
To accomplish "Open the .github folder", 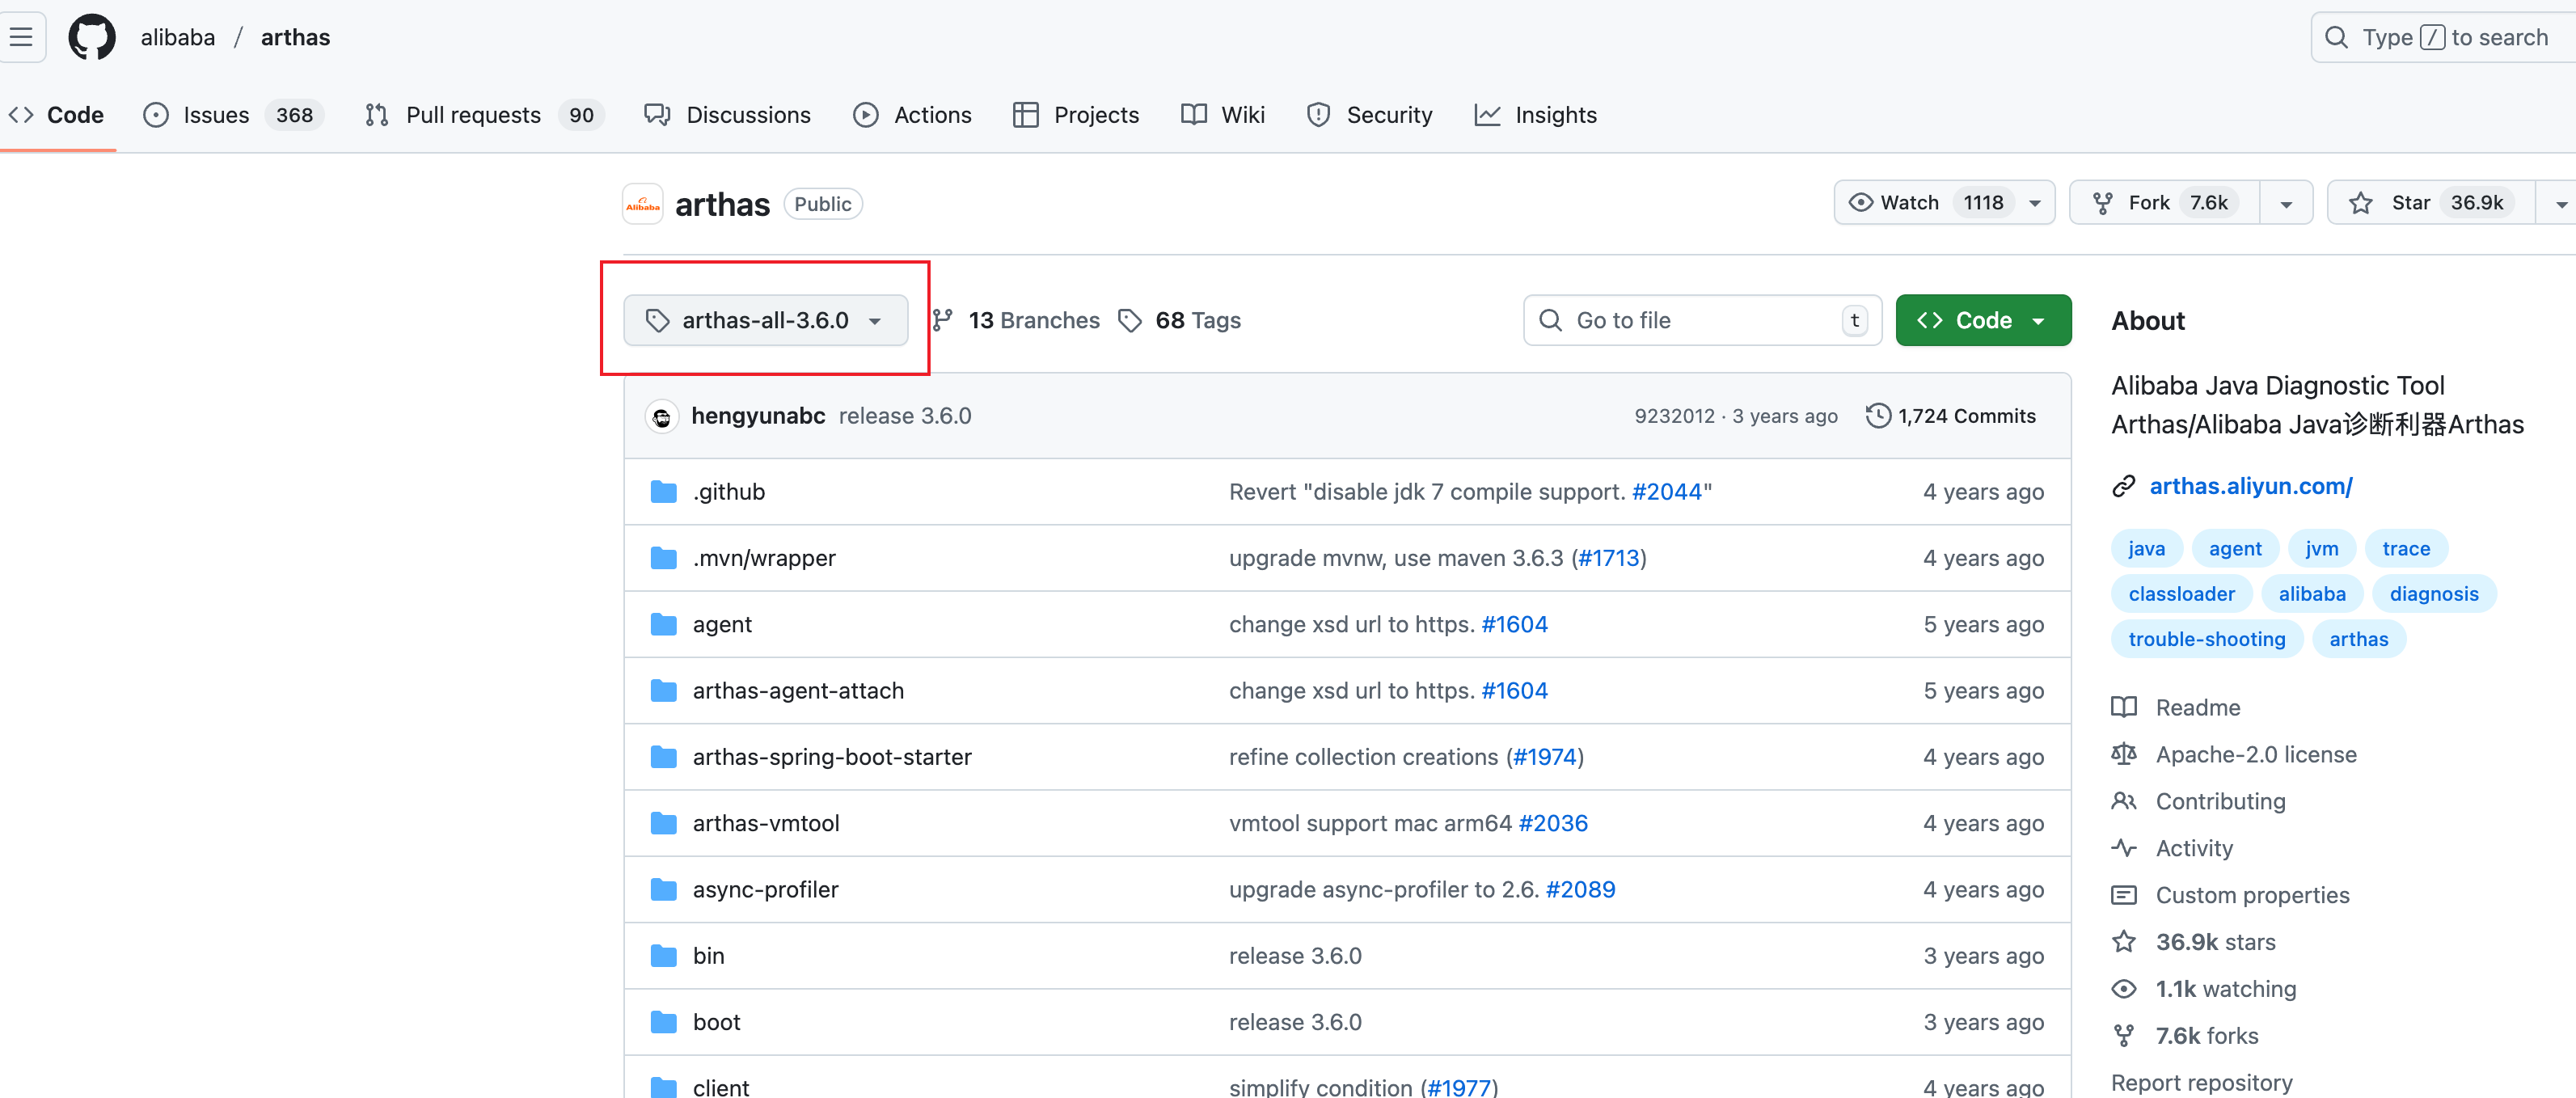I will 728,492.
